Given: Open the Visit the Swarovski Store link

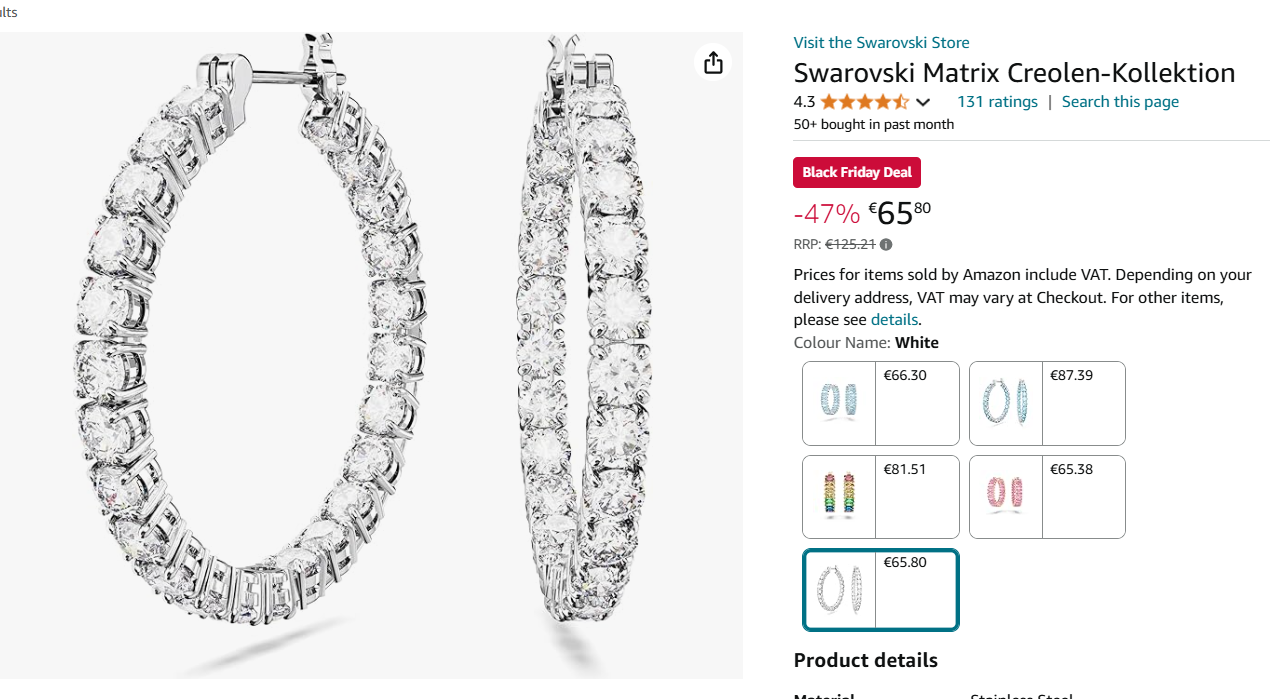Looking at the screenshot, I should (881, 42).
